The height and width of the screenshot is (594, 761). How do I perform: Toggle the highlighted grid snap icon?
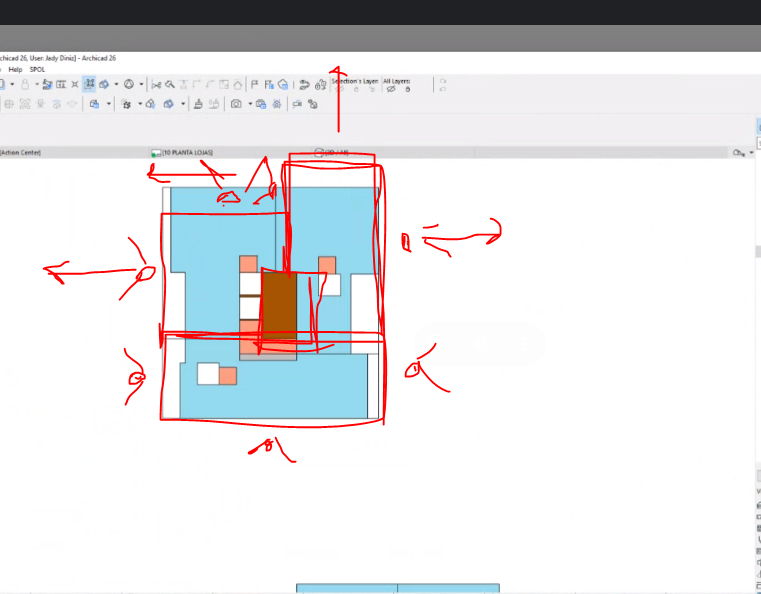click(x=89, y=85)
